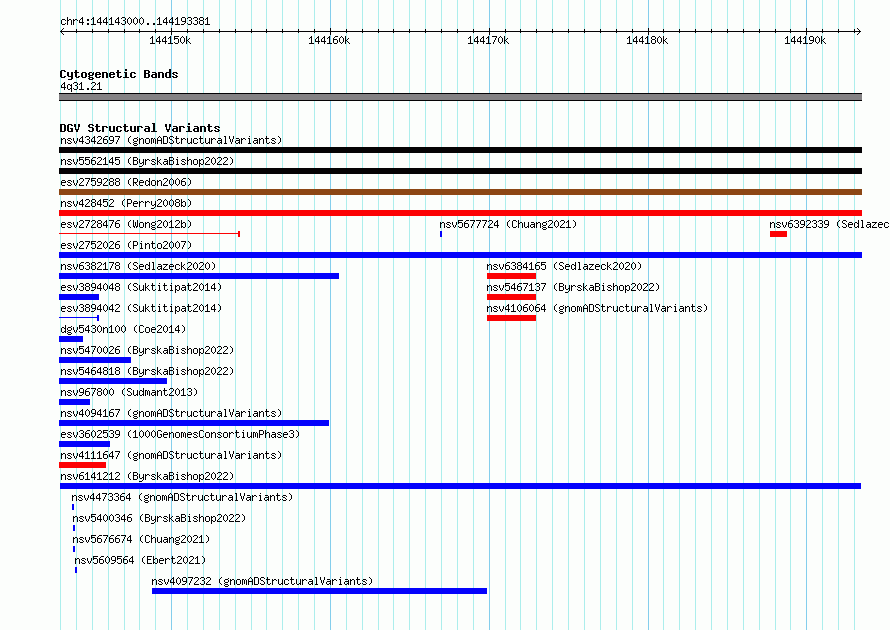The height and width of the screenshot is (630, 890).
Task: Open nsv6141212 ByrskaBishop2022 label
Action: pyautogui.click(x=147, y=476)
